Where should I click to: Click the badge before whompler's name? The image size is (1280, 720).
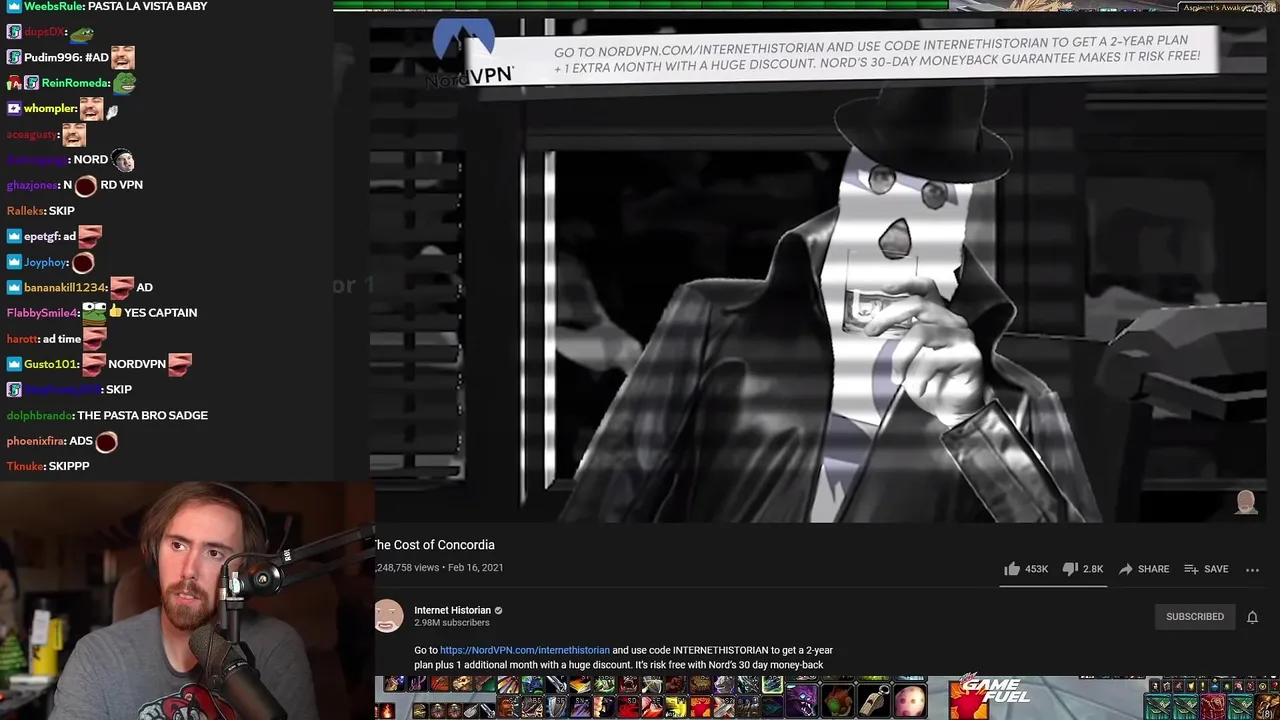[14, 108]
